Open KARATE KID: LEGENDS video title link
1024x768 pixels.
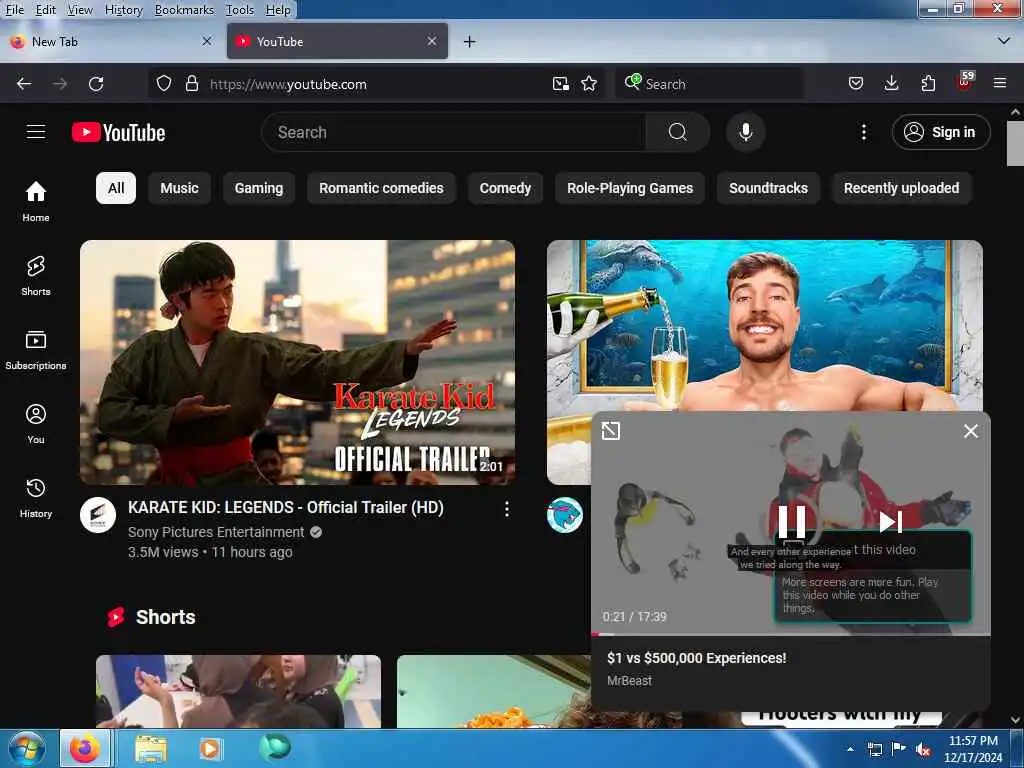285,507
